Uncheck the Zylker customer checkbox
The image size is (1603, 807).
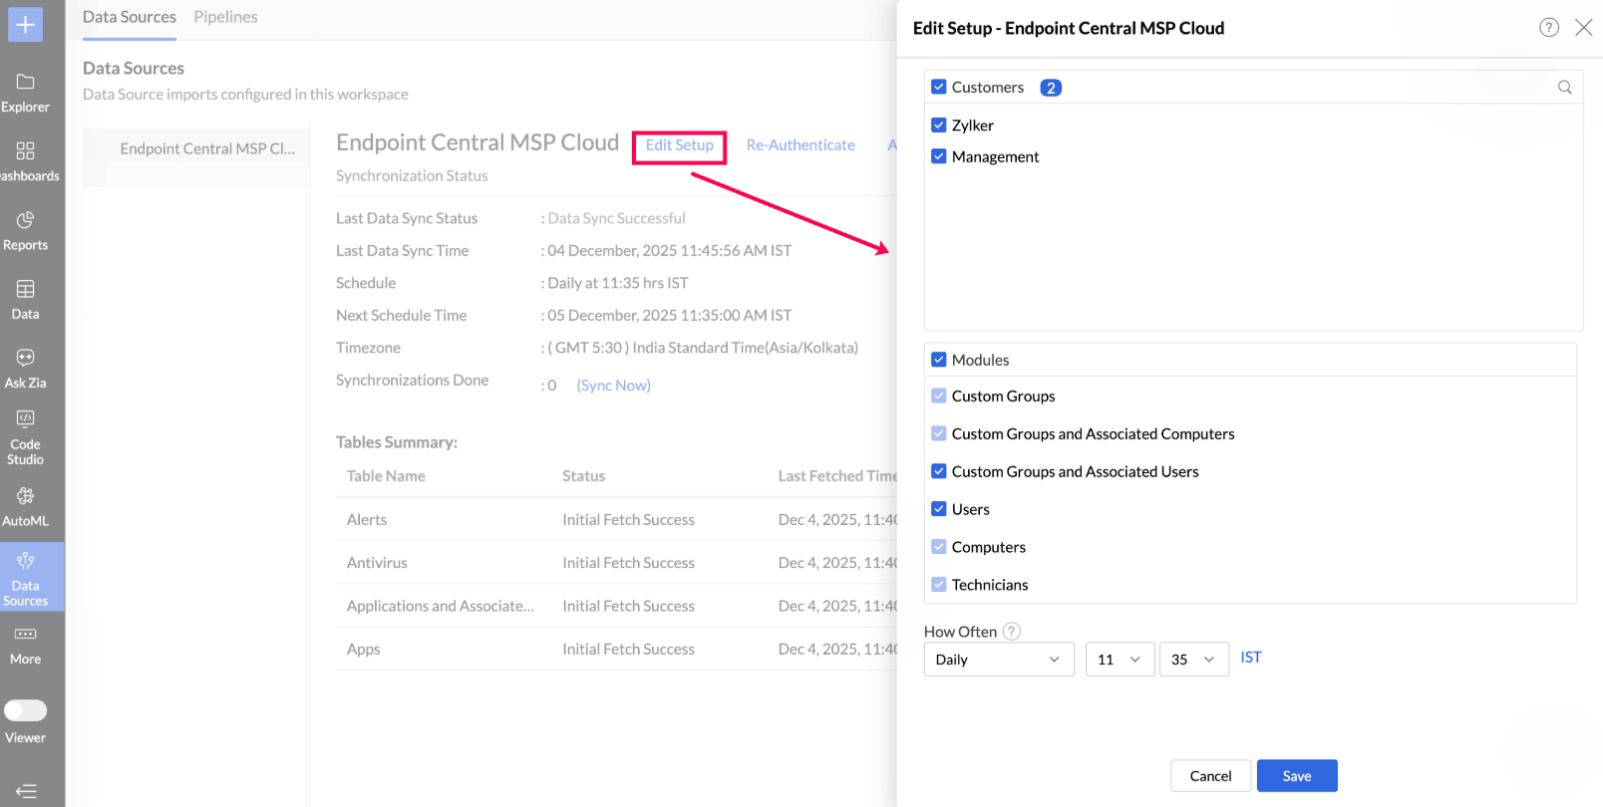tap(938, 125)
